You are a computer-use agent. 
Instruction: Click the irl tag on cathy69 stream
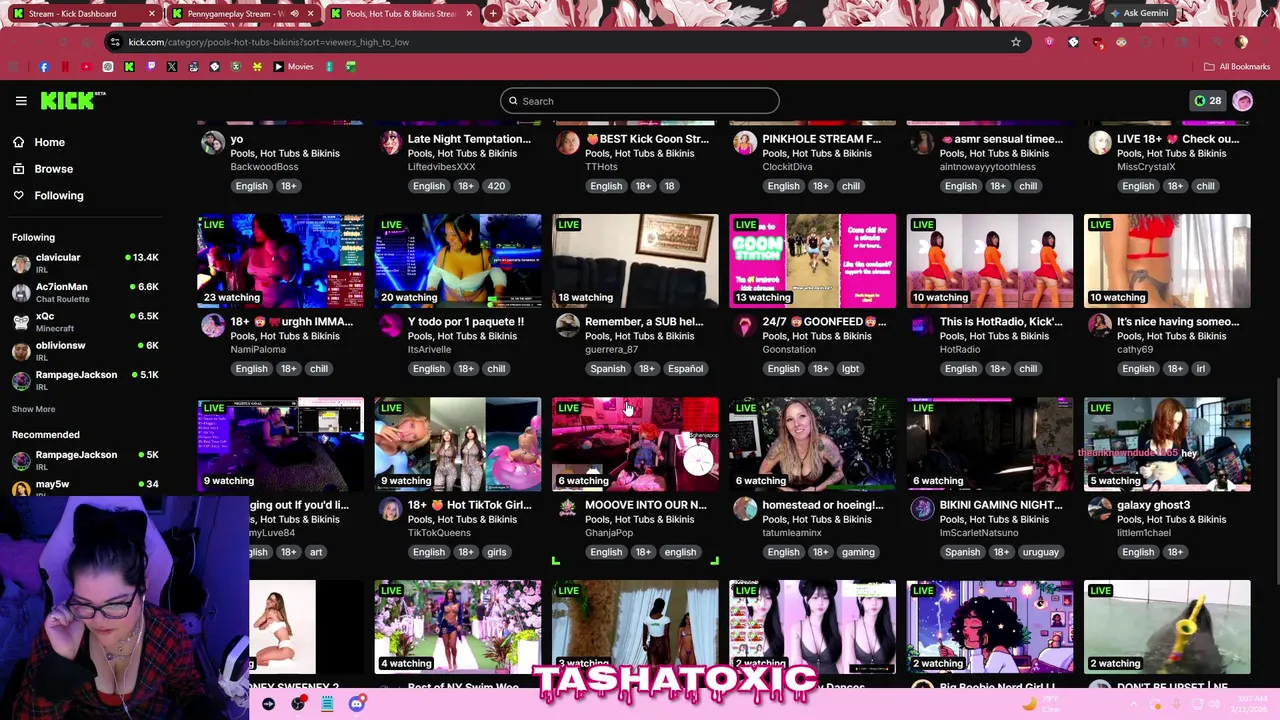coord(1201,369)
